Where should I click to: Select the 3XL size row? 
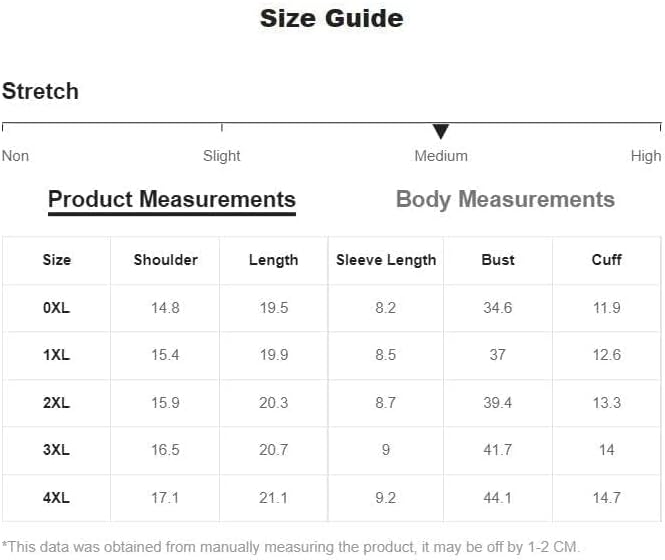pyautogui.click(x=332, y=450)
